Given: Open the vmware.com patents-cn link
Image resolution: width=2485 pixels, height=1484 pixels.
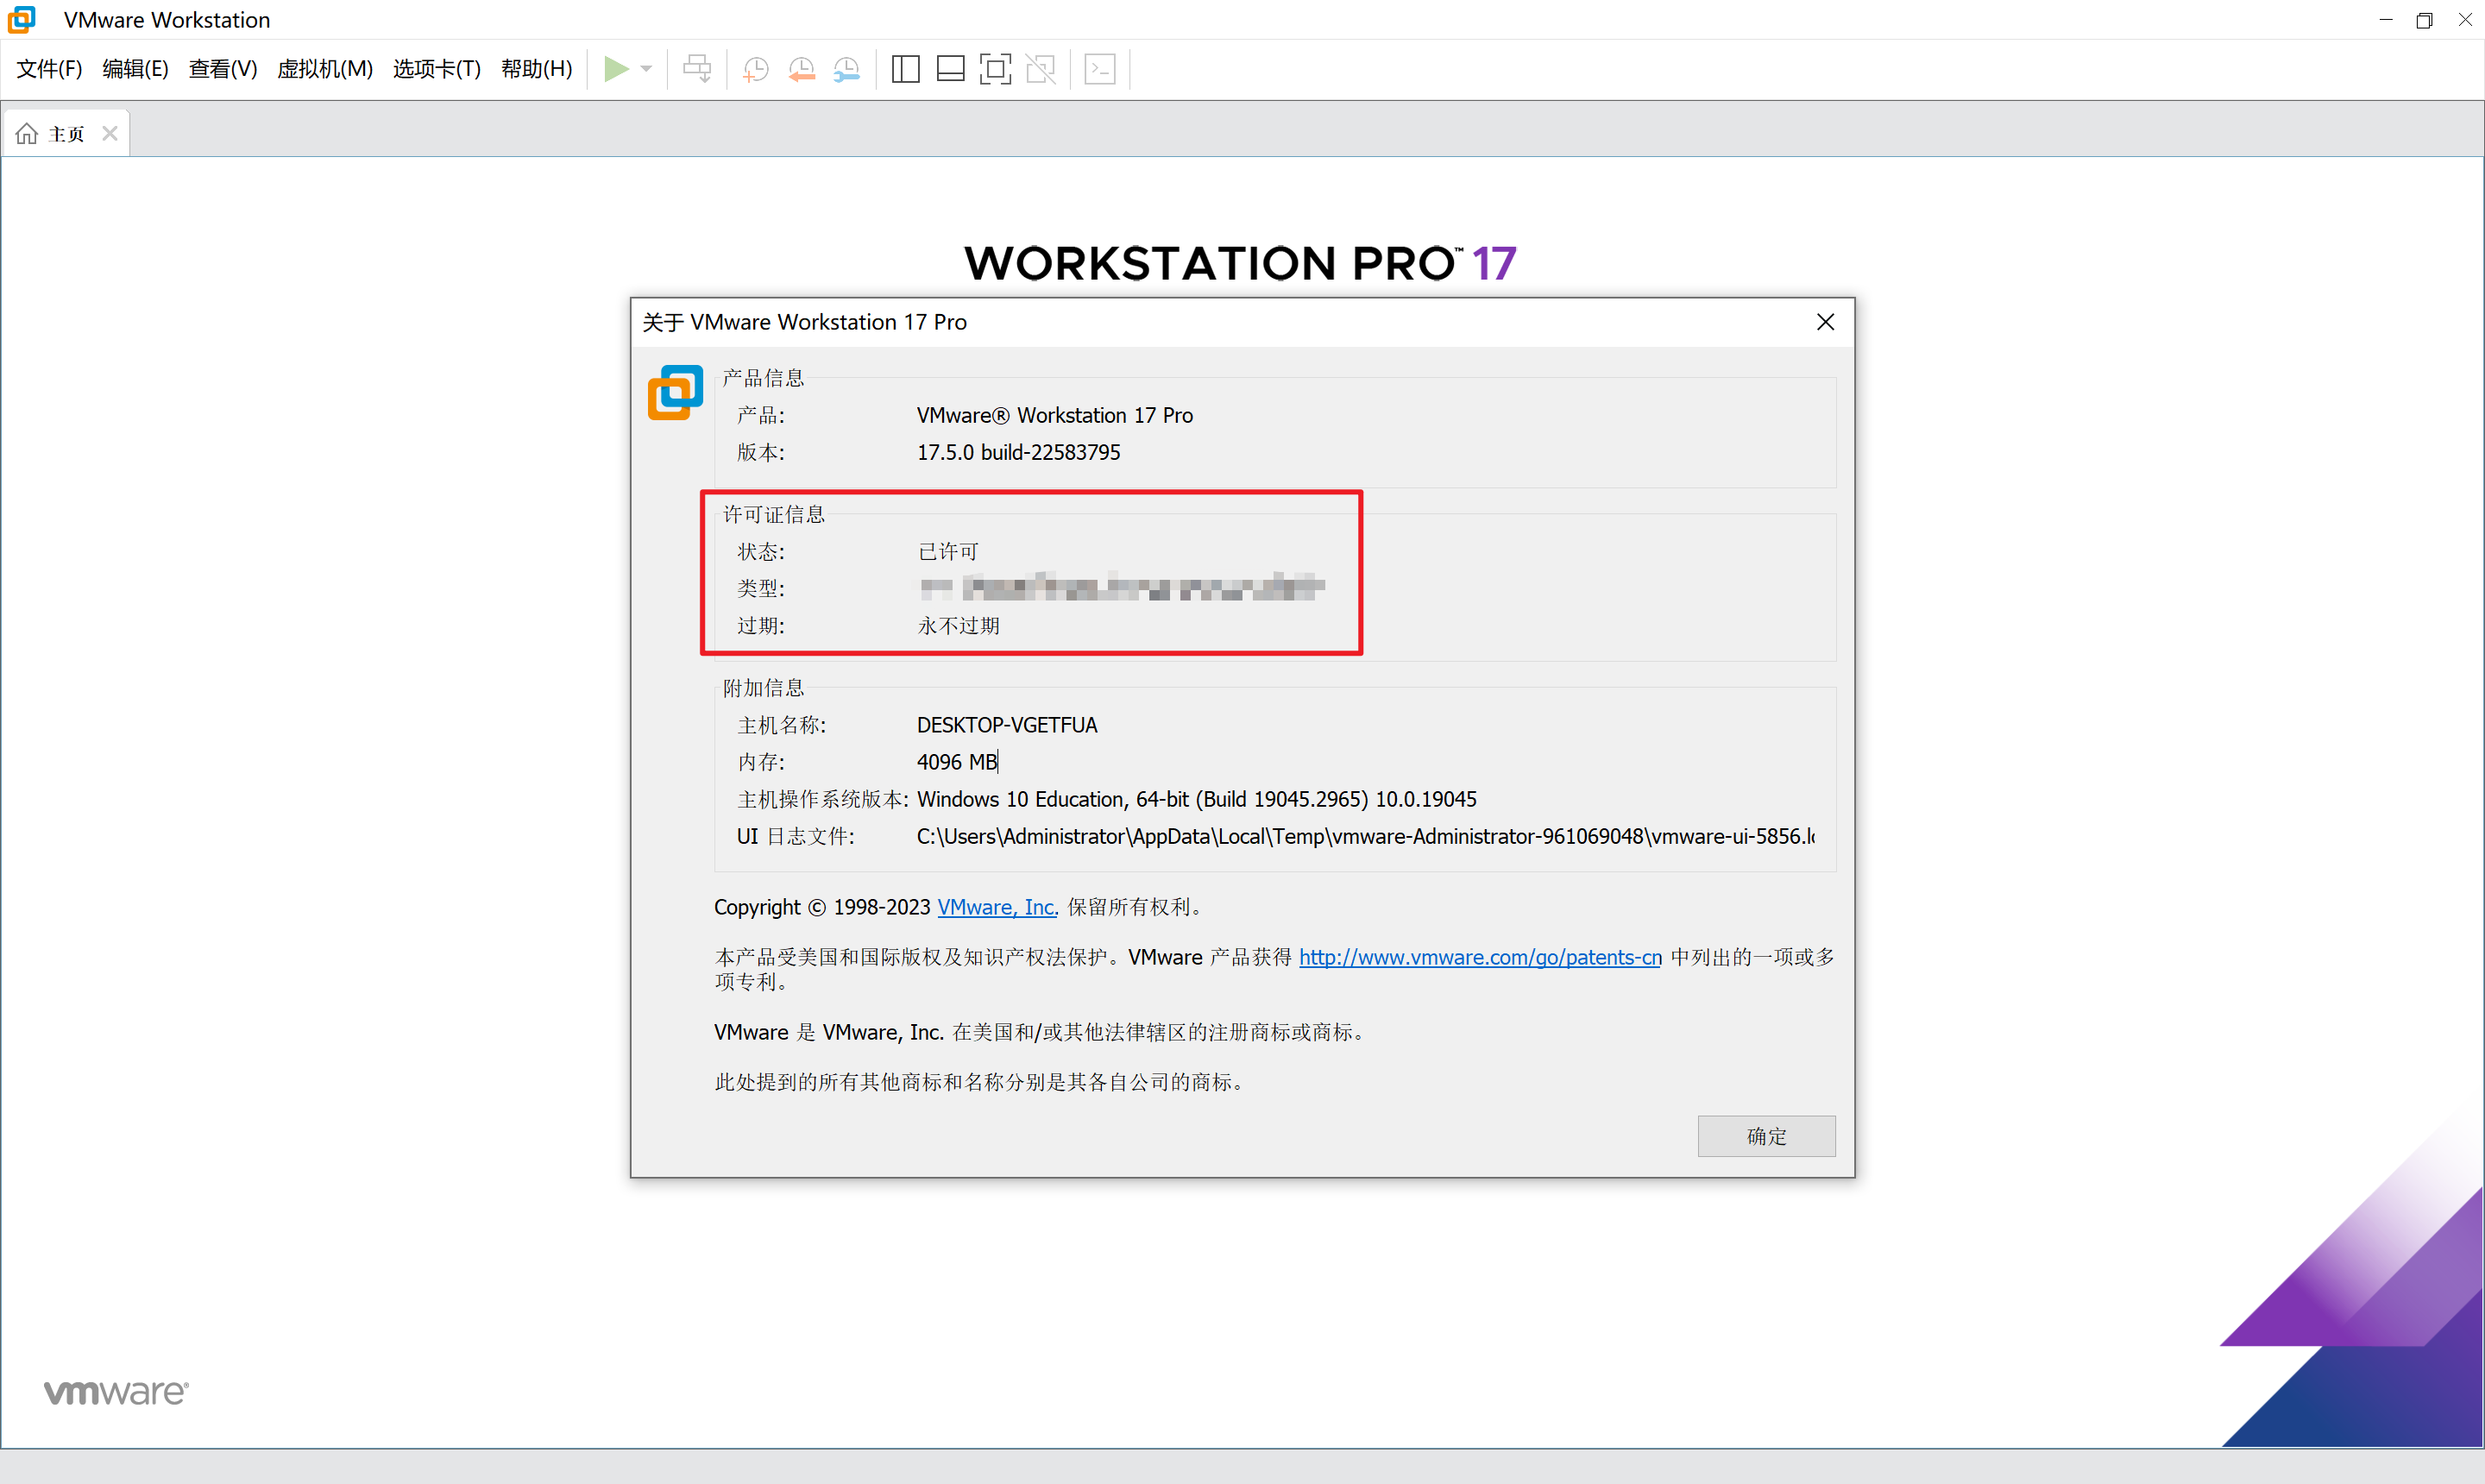Looking at the screenshot, I should click(x=1479, y=957).
